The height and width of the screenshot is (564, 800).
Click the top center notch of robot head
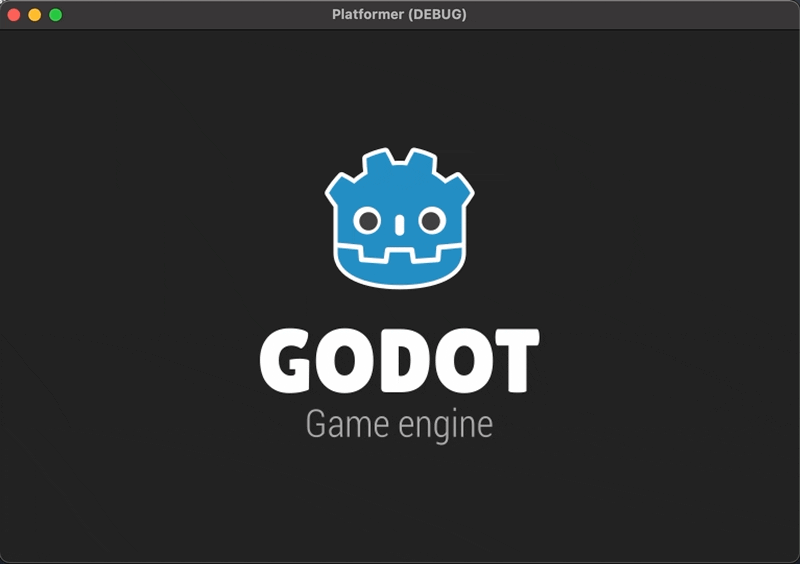(399, 160)
